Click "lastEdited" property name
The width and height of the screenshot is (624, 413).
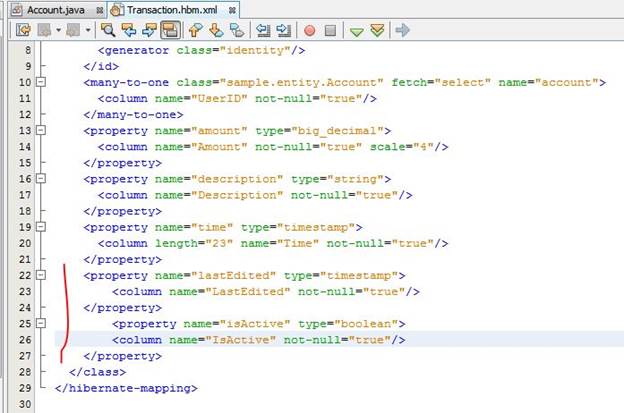coord(233,275)
